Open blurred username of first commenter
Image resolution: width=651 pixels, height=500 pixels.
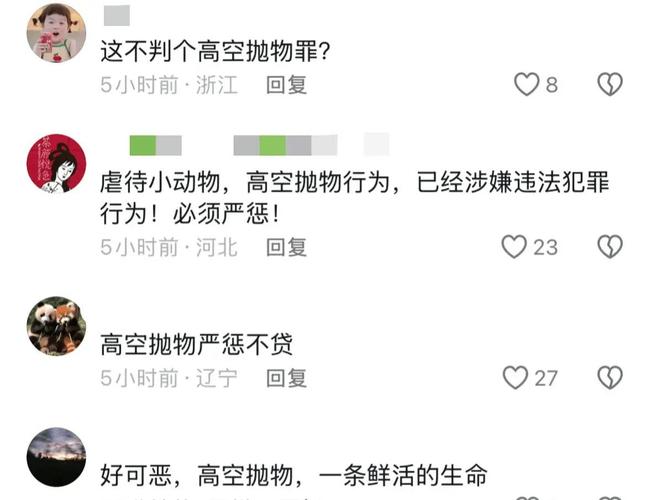click(117, 15)
